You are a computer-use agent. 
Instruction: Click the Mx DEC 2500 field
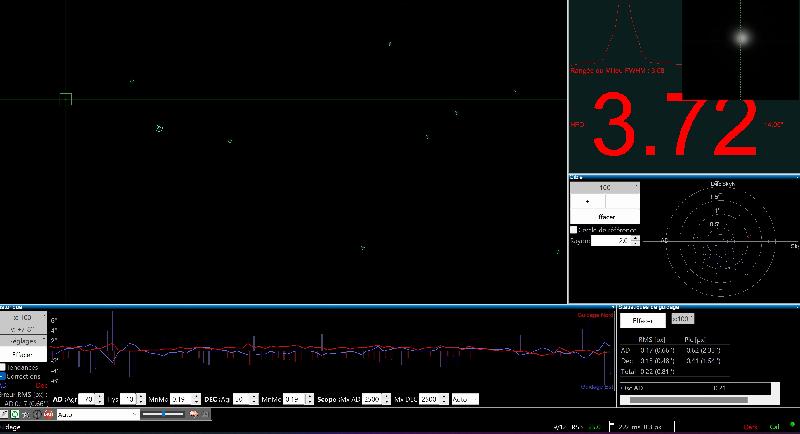click(430, 399)
